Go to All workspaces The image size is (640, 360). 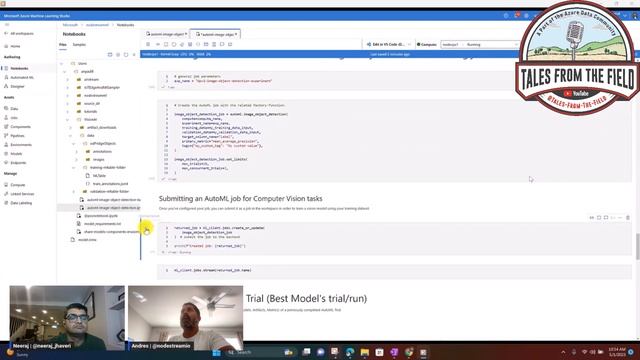click(19, 33)
